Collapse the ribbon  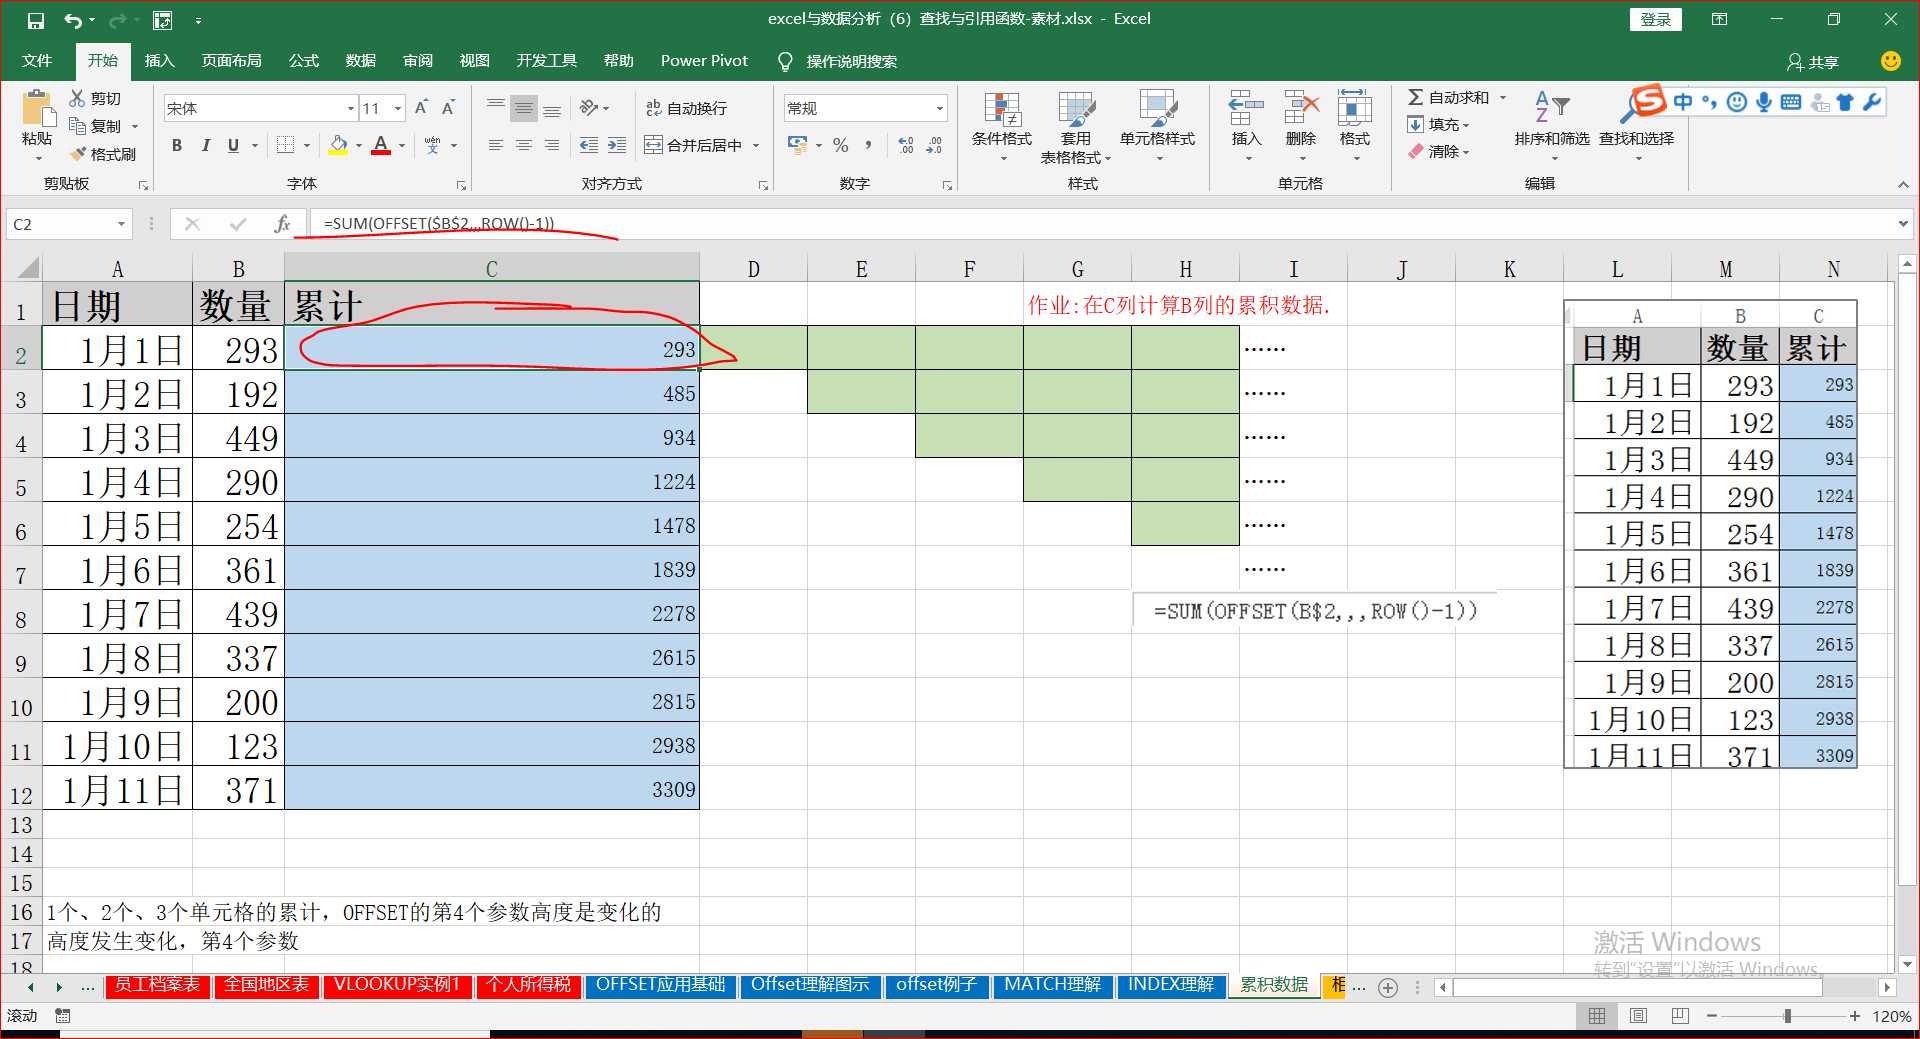pyautogui.click(x=1903, y=184)
